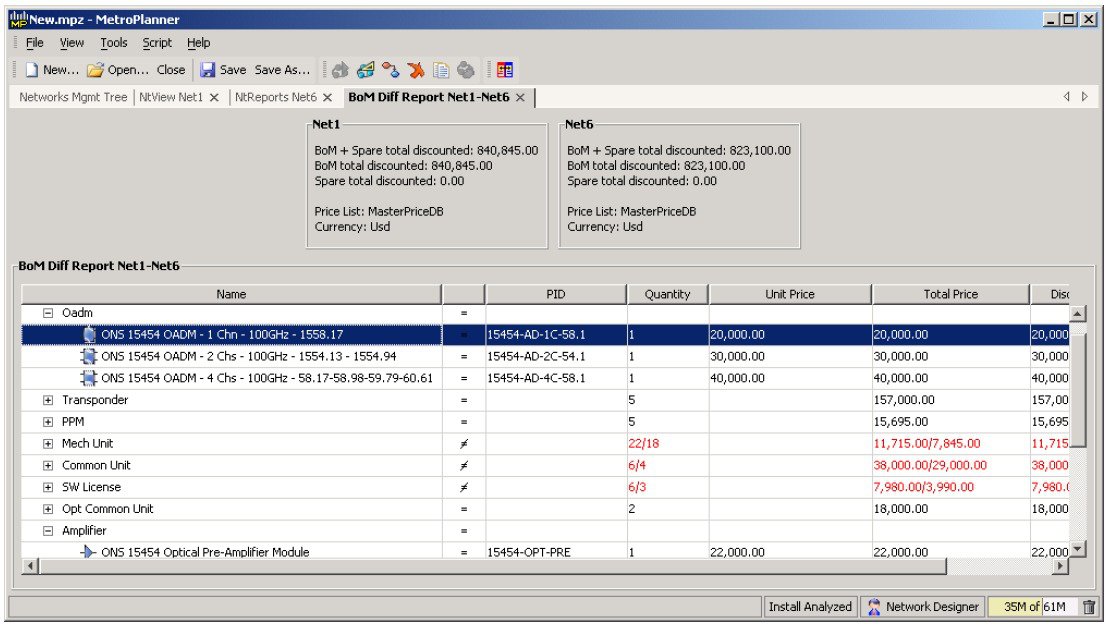Click the Unit Price column header

(x=790, y=294)
